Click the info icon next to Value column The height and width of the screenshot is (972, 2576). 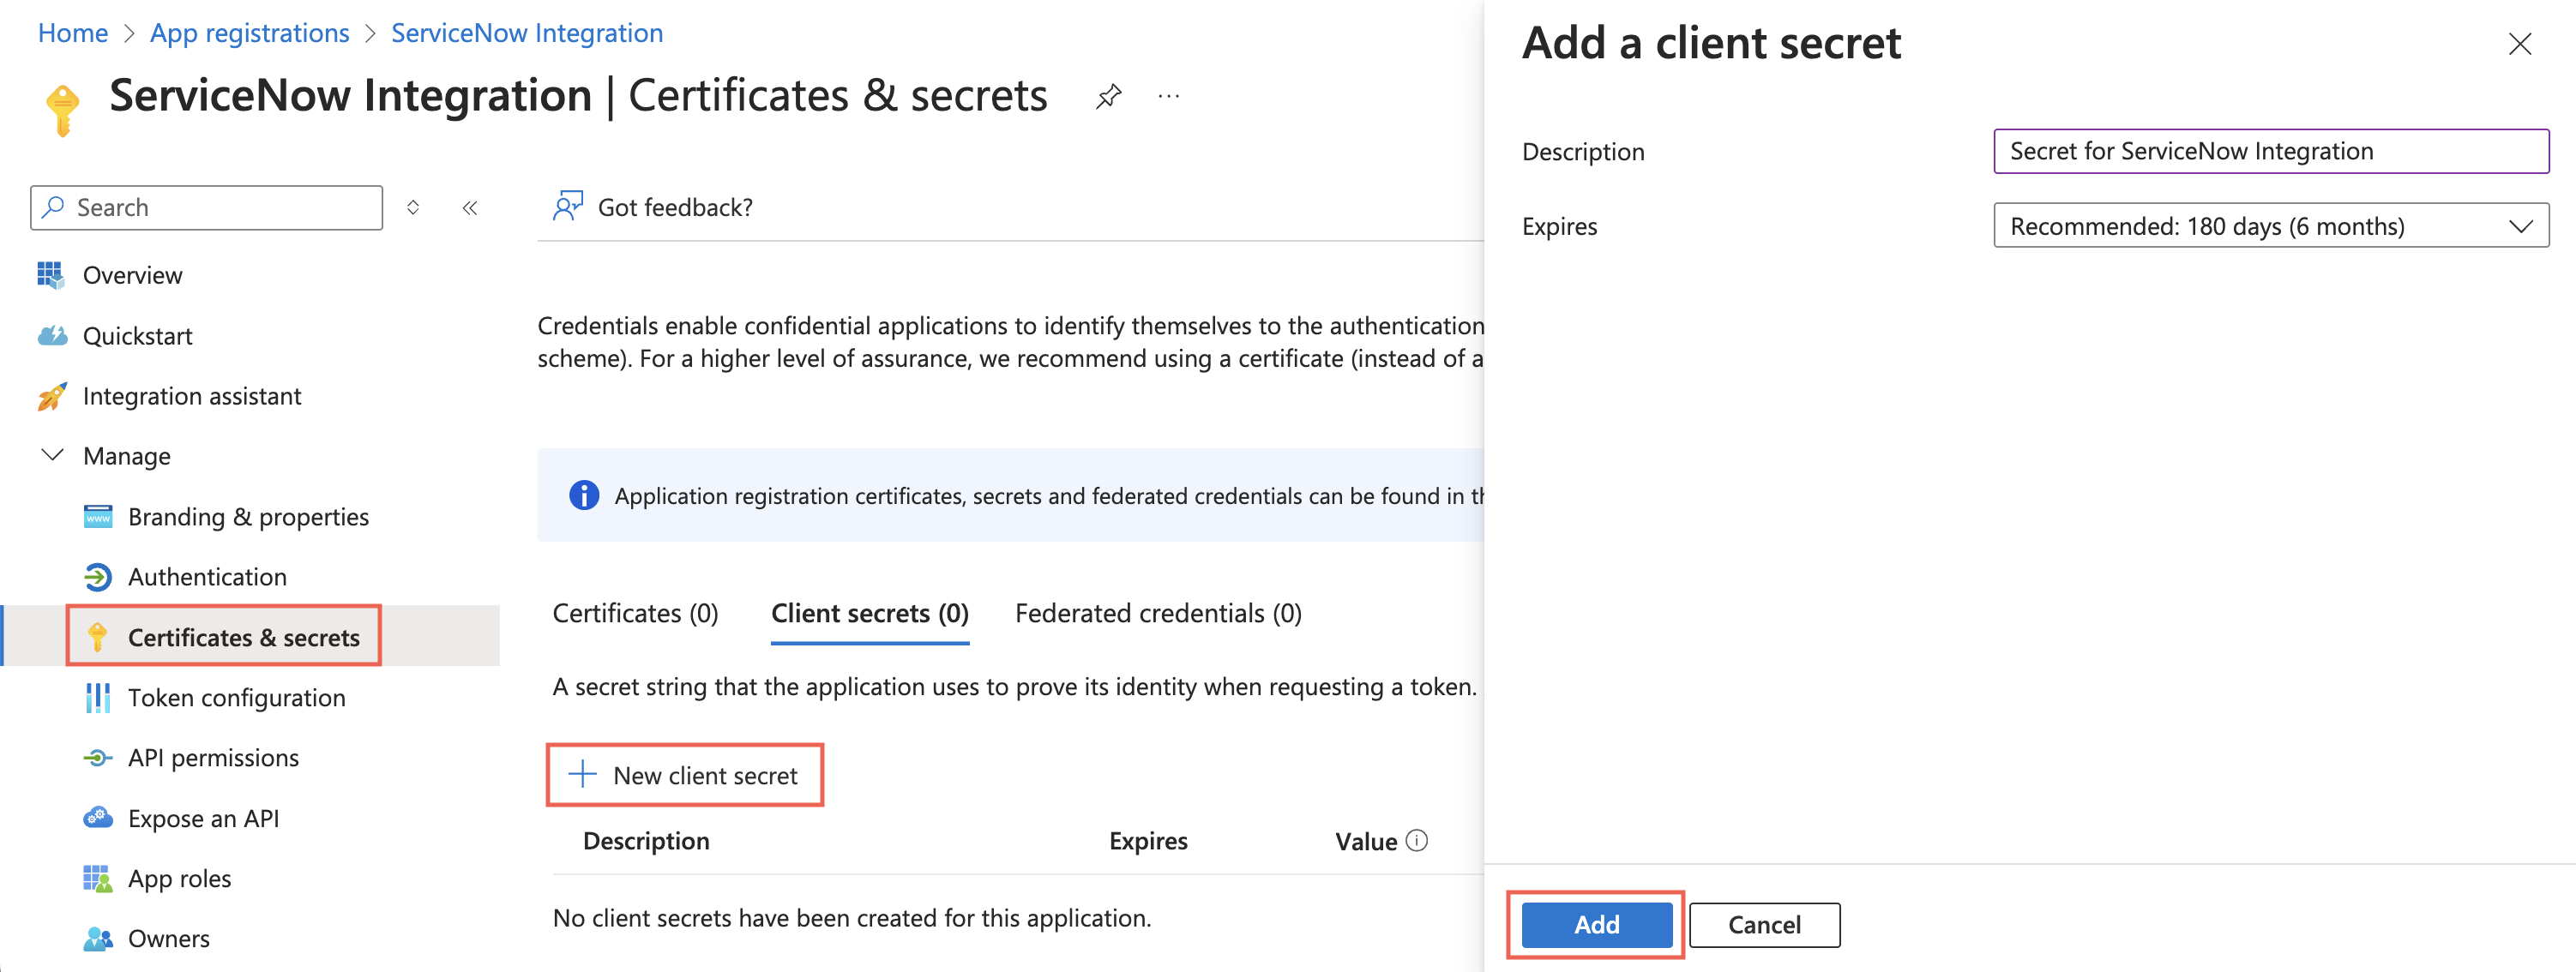click(1417, 841)
